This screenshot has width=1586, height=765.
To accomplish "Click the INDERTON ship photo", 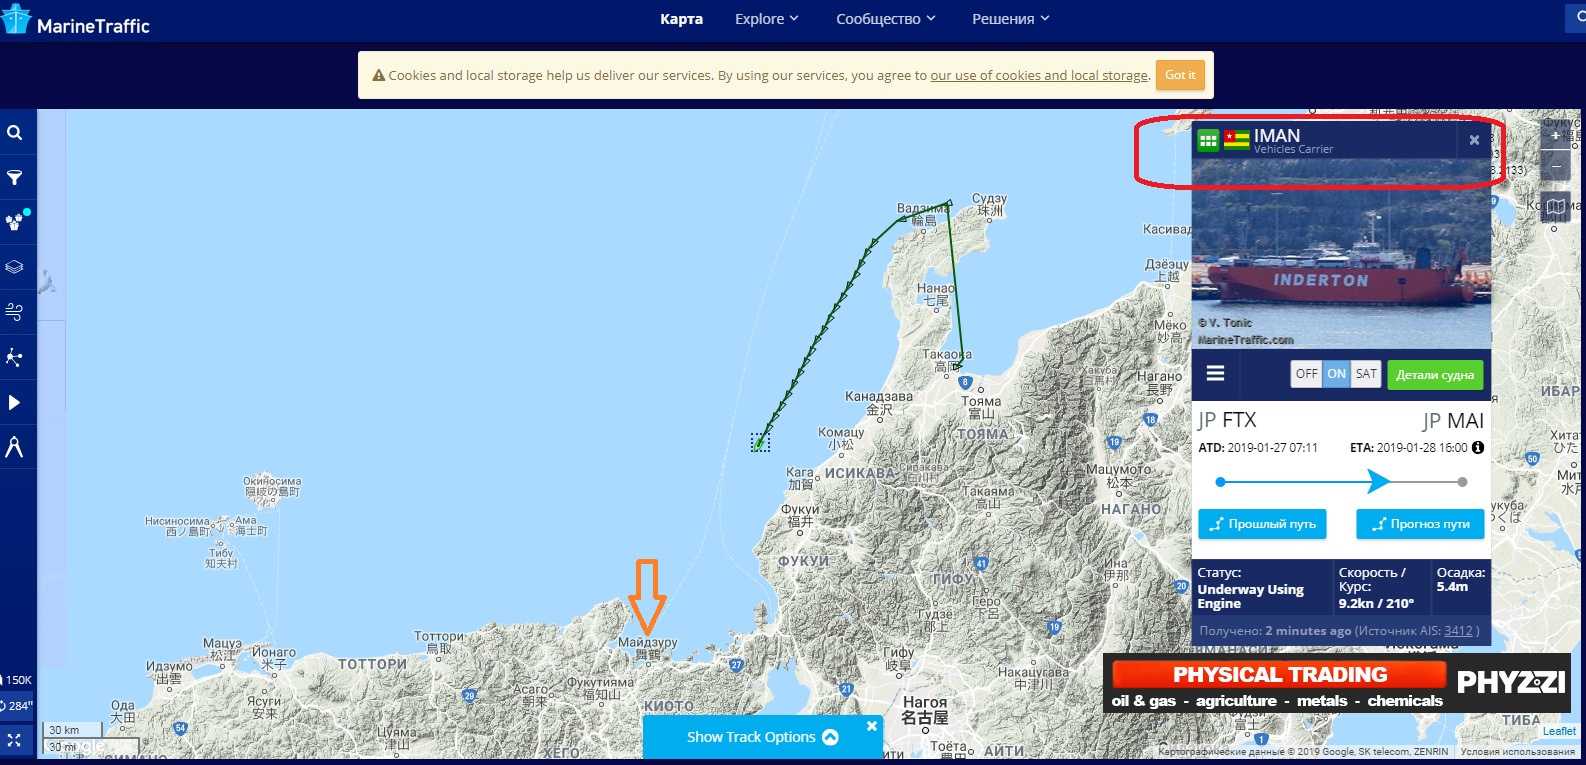I will (x=1341, y=254).
